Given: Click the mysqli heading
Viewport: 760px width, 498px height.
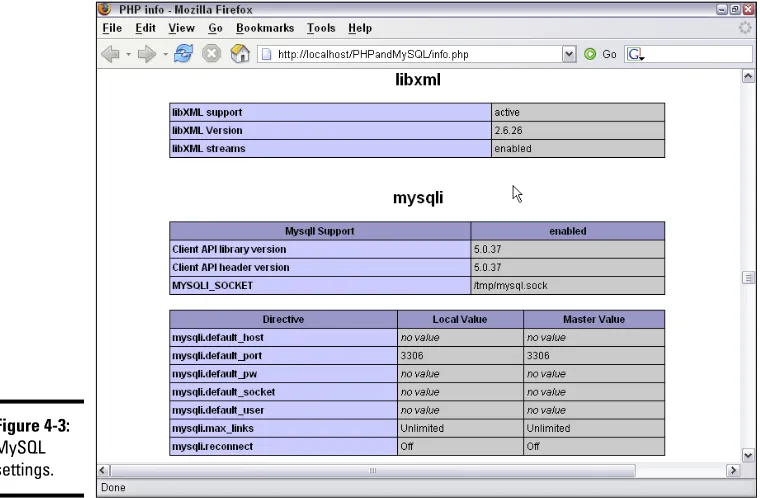Looking at the screenshot, I should [x=418, y=198].
